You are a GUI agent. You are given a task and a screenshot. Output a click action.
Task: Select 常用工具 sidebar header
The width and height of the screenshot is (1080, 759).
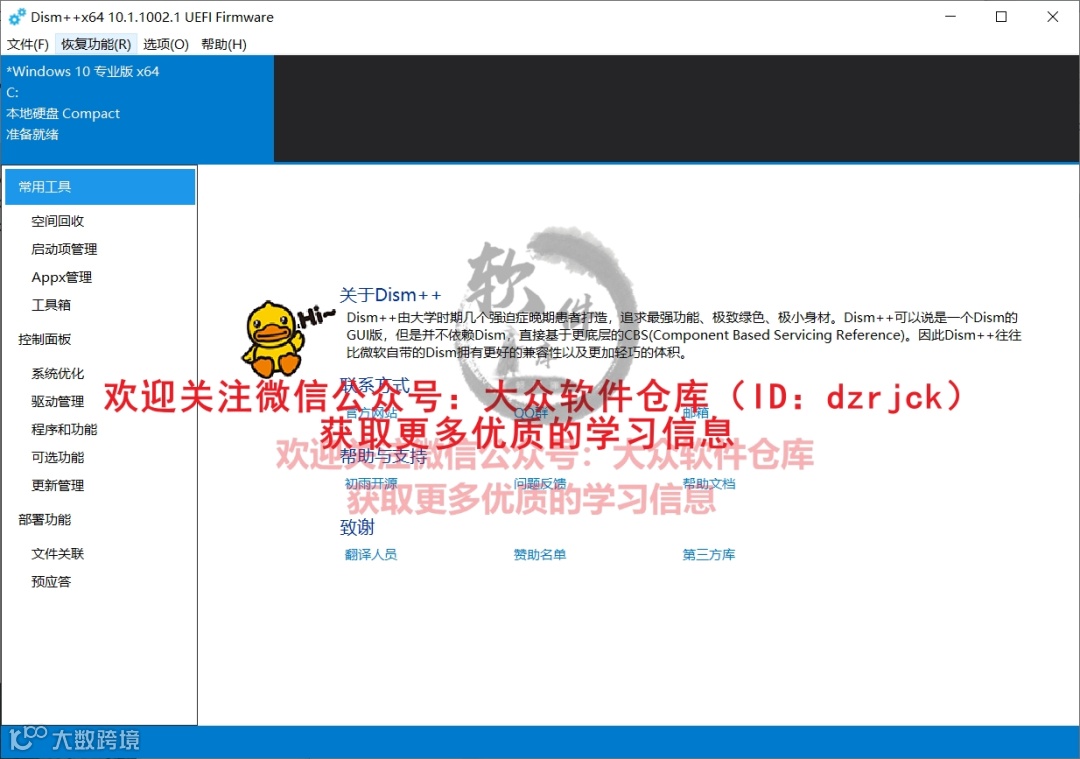100,187
